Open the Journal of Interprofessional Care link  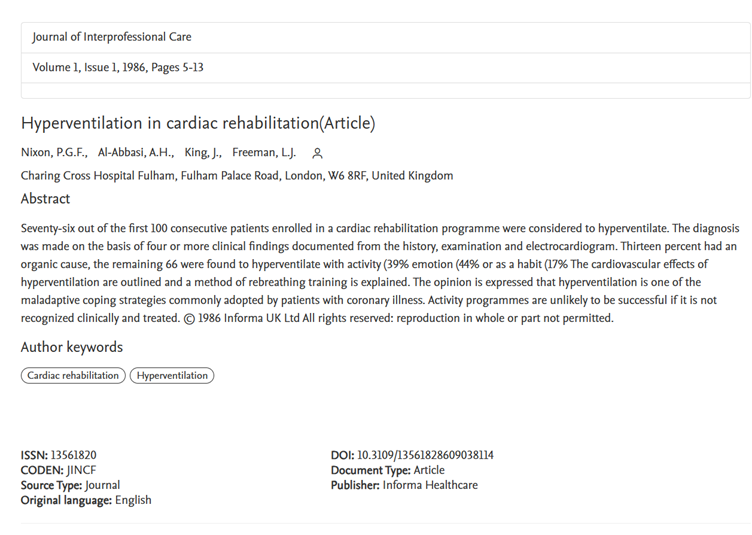[112, 37]
